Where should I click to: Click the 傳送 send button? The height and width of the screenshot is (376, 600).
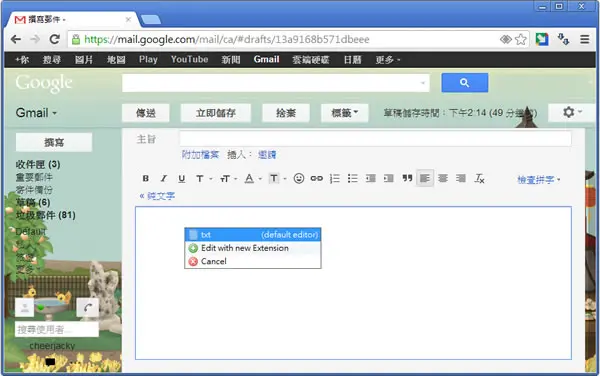click(146, 113)
